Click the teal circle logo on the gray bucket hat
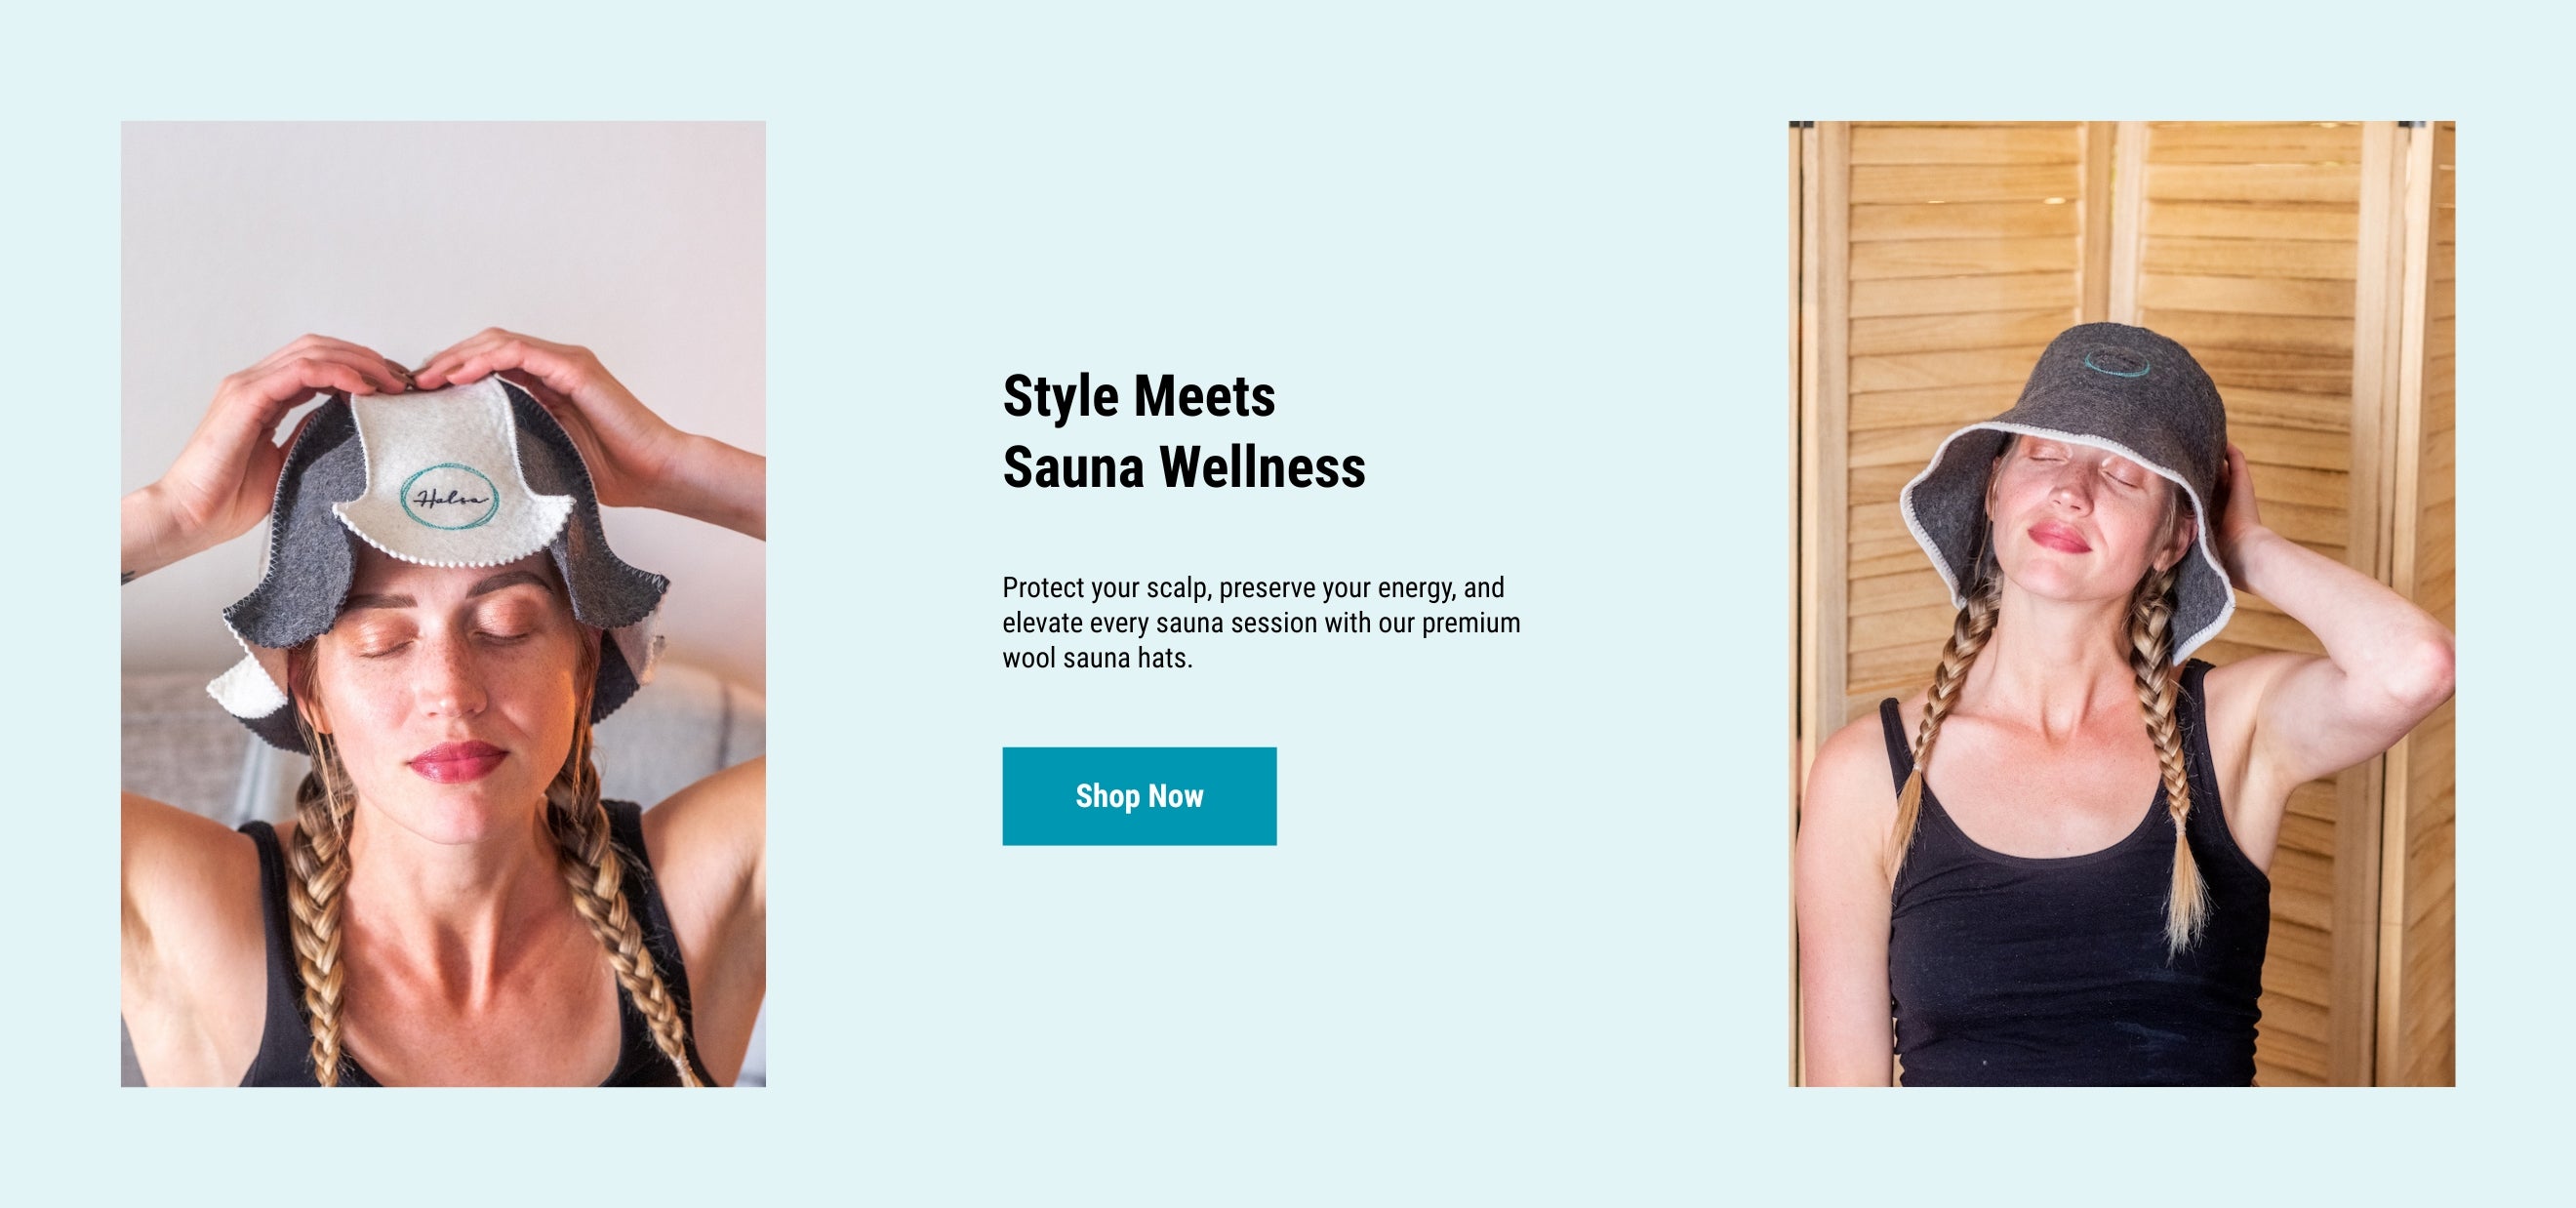2576x1208 pixels. (x=2117, y=362)
